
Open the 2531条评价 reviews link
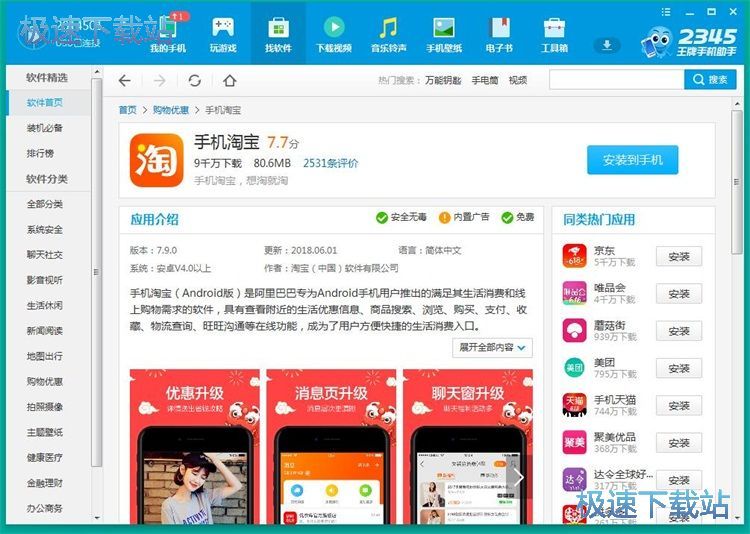coord(331,163)
